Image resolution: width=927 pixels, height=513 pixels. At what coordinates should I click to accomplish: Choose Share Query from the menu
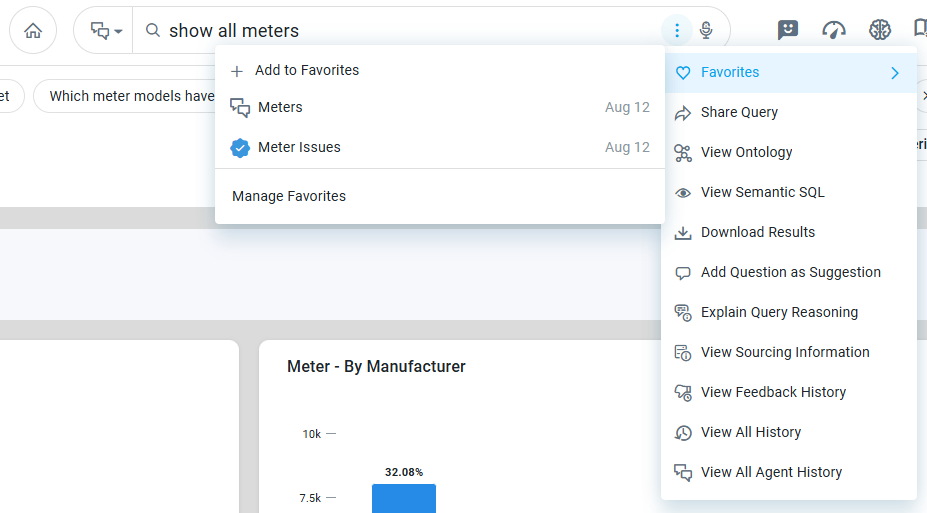[x=791, y=112]
